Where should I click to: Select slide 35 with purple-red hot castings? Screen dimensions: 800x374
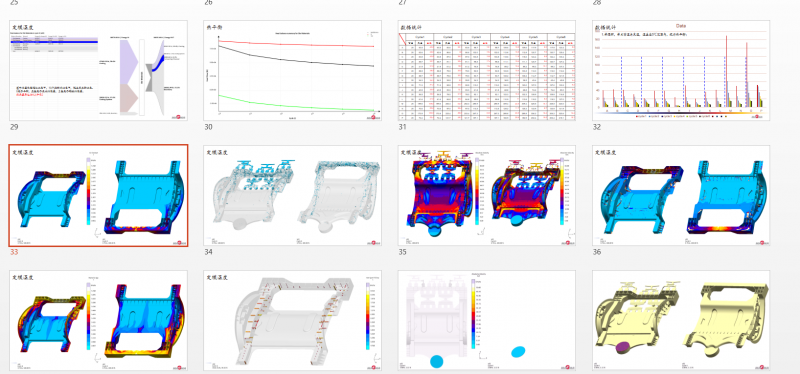[x=487, y=195]
